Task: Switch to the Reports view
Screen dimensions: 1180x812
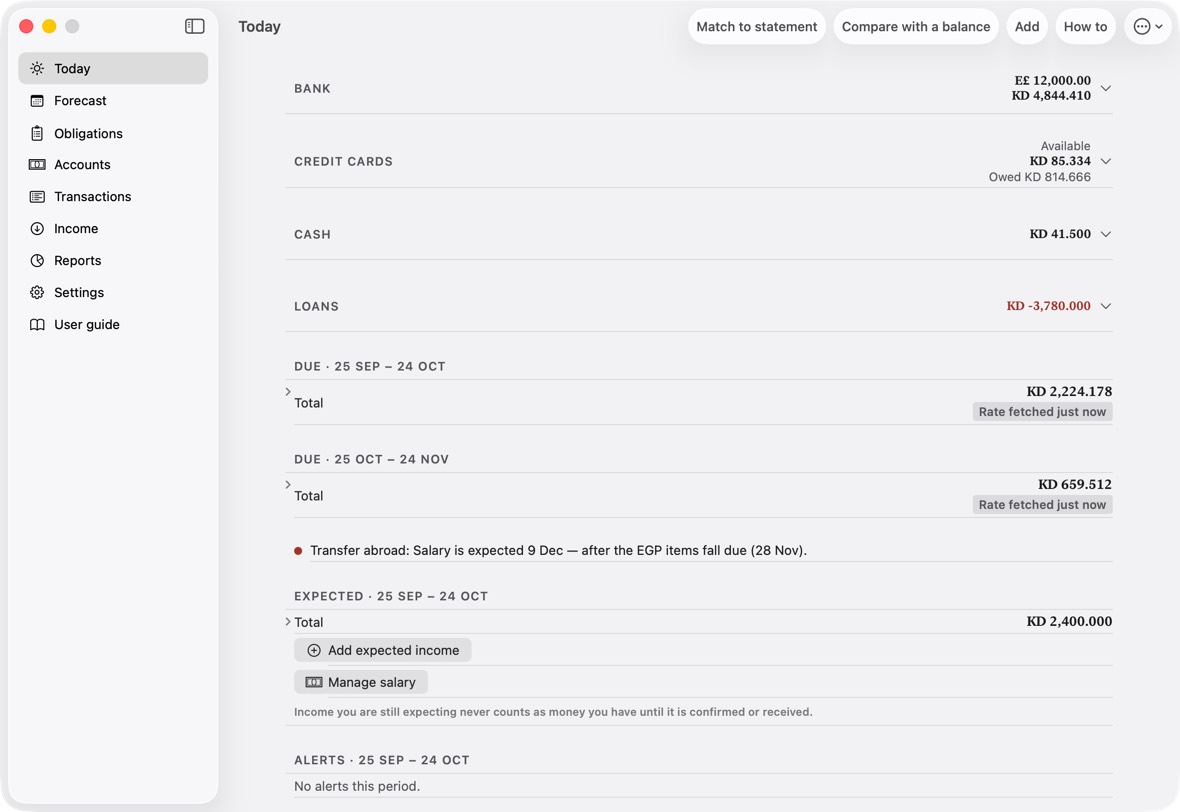Action: [113, 260]
